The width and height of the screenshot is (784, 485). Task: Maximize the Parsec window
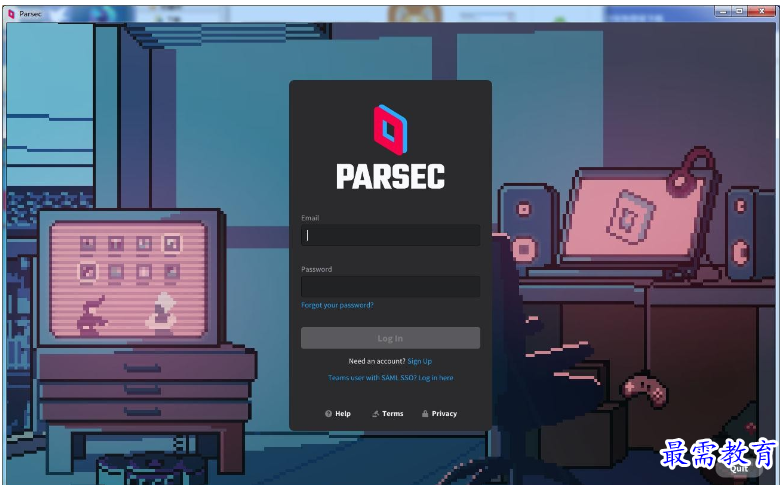point(740,11)
